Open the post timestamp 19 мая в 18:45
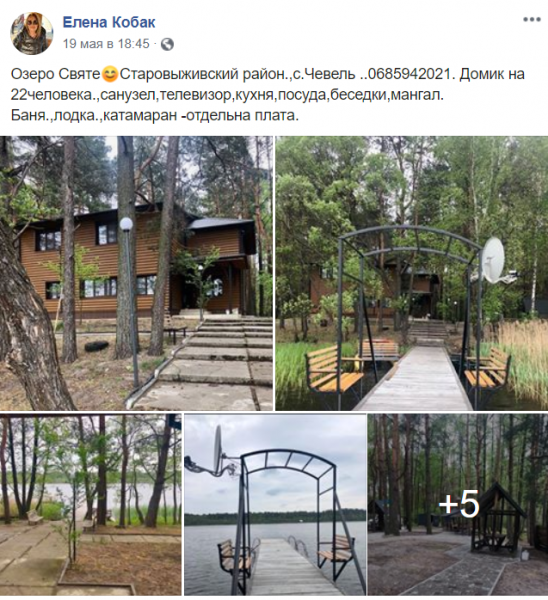 click(x=106, y=44)
